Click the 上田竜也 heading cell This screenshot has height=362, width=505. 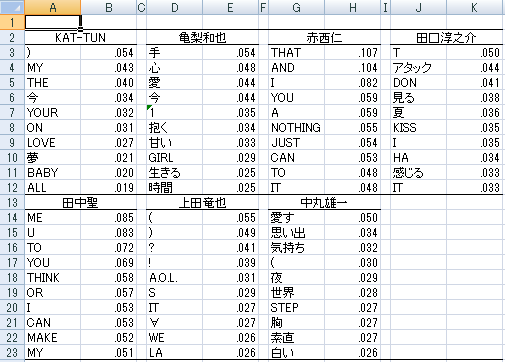point(202,202)
